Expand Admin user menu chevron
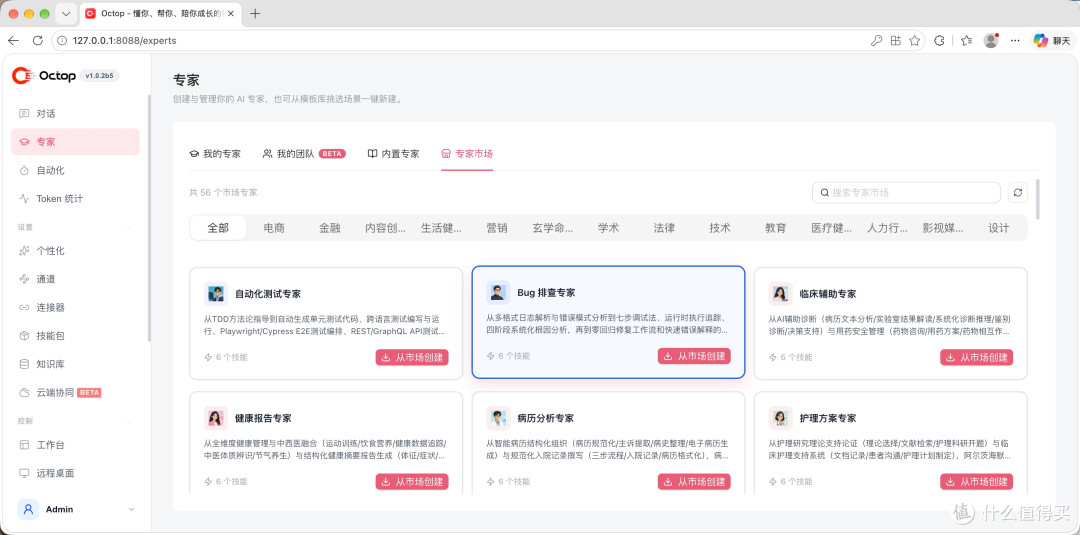The image size is (1080, 535). (132, 510)
